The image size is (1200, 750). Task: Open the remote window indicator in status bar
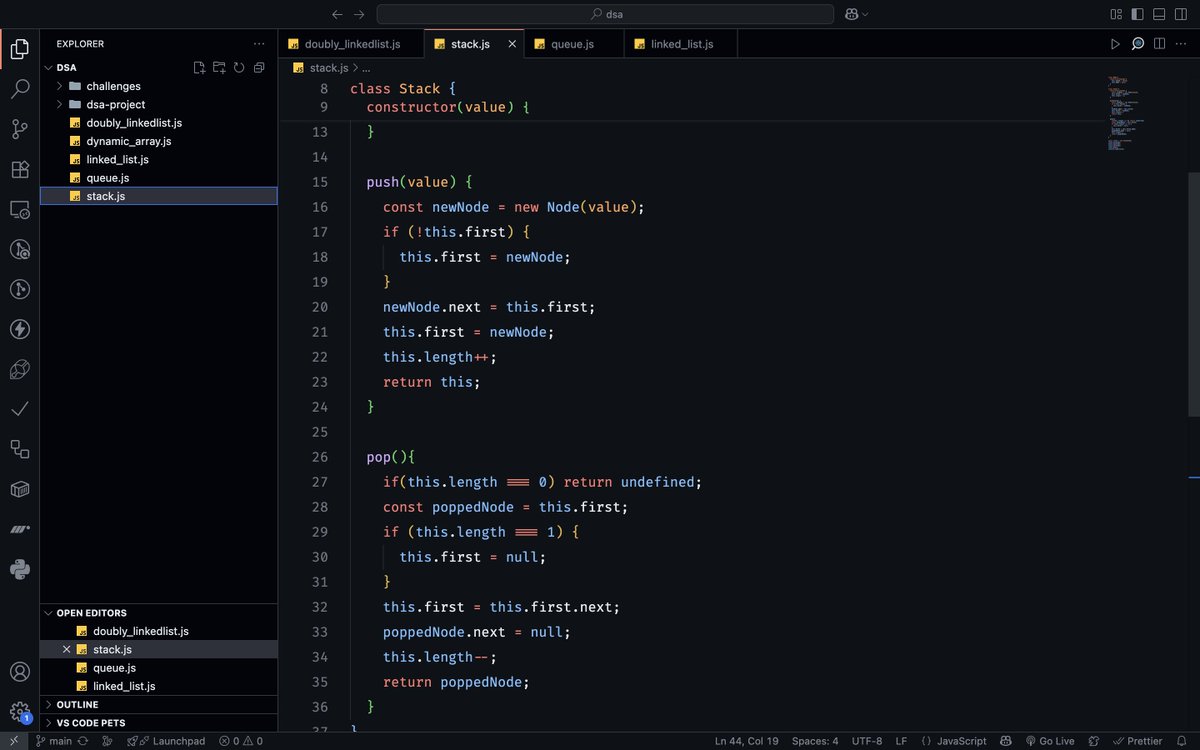coord(13,741)
